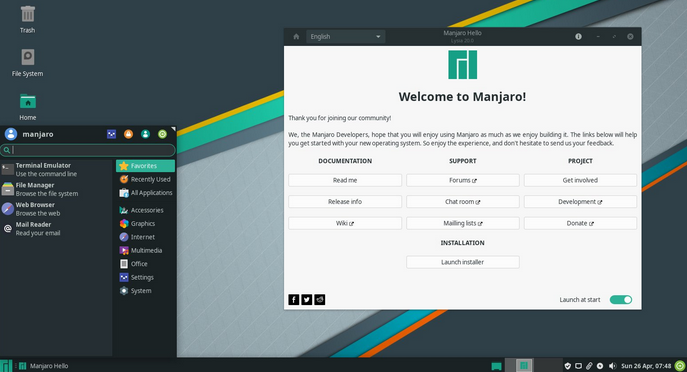Select the All Applications category
687x372 pixels.
[x=145, y=193]
